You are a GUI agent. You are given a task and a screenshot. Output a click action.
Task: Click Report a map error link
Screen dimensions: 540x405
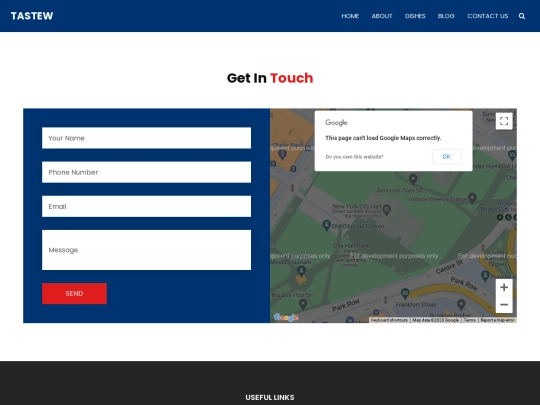[x=497, y=320]
